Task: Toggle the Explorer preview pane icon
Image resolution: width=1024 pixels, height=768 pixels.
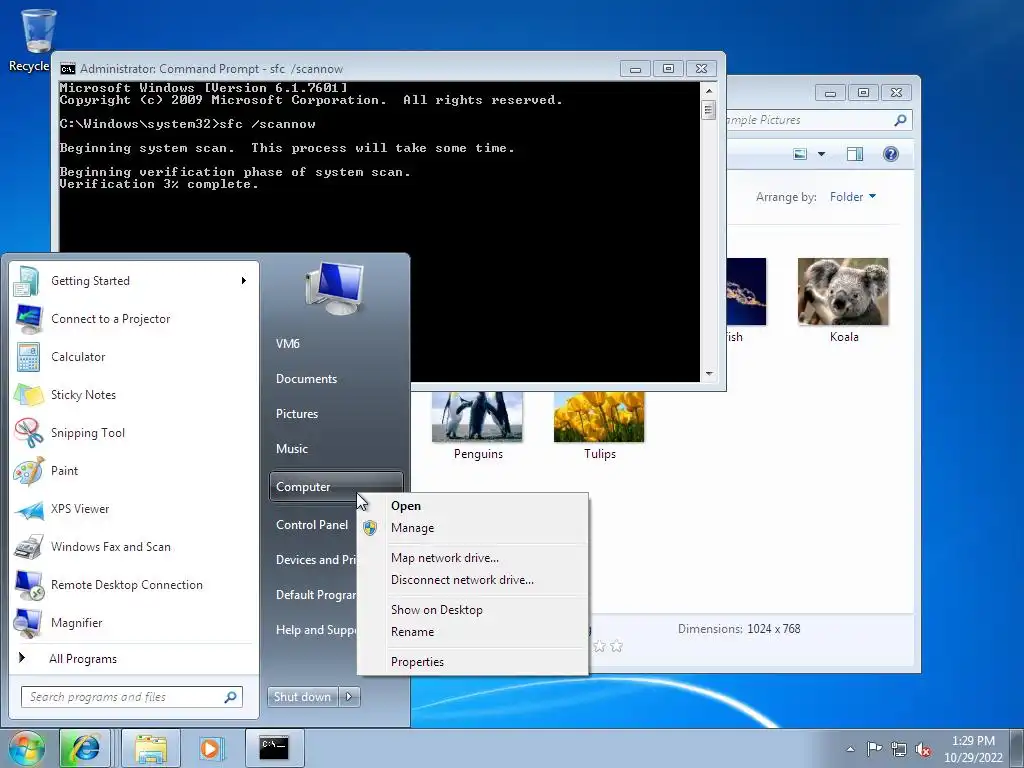Action: pyautogui.click(x=854, y=154)
